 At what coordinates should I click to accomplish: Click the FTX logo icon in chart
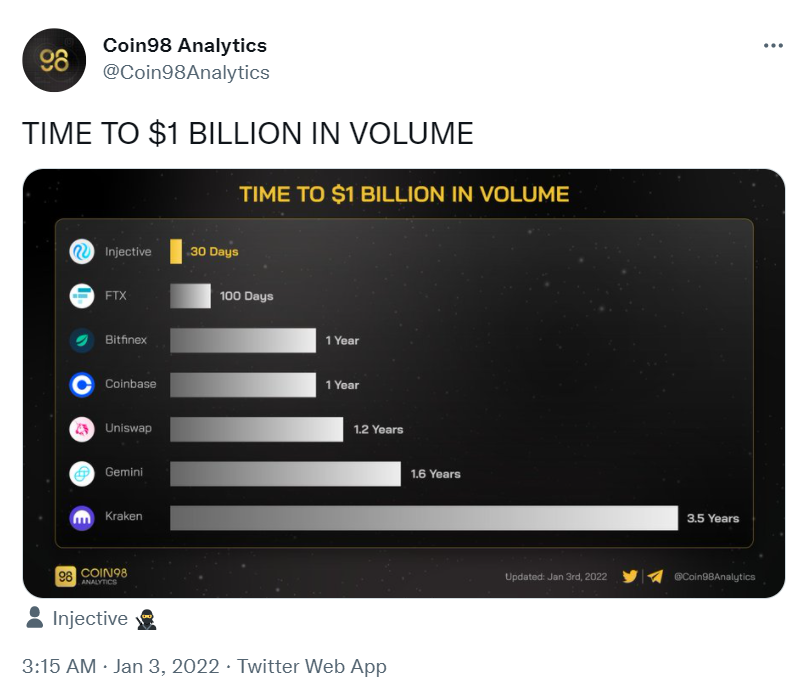(x=82, y=296)
